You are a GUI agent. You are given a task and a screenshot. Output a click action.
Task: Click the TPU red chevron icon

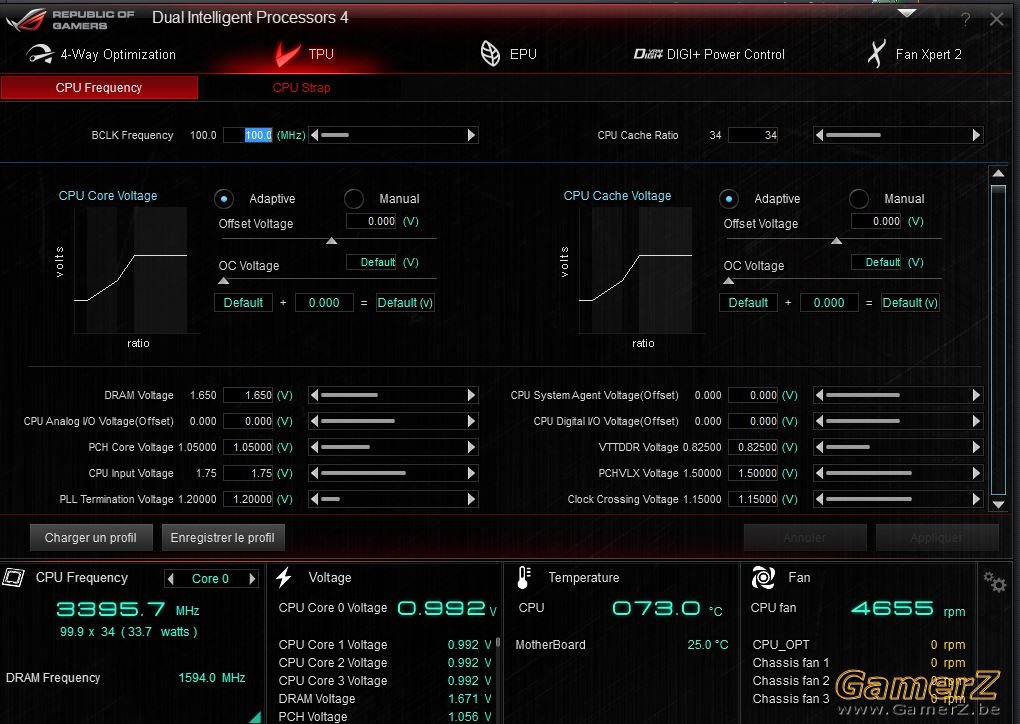click(x=287, y=55)
